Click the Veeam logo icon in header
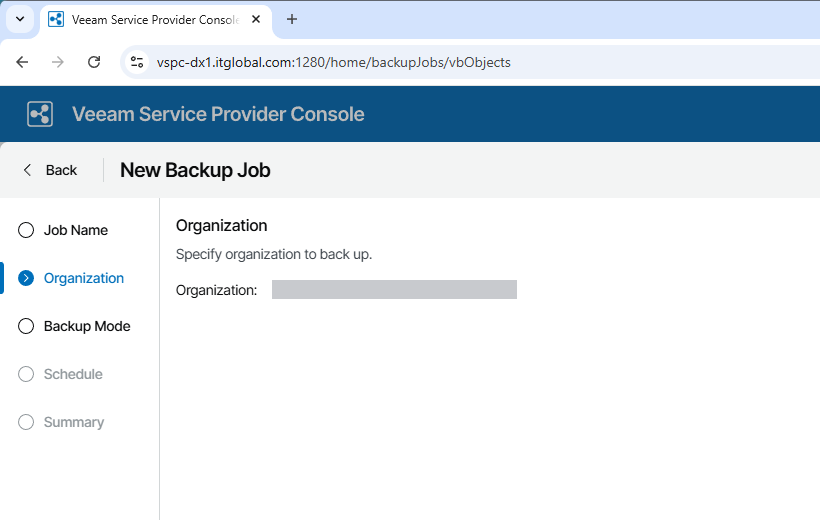Screen dimensions: 820x520 [x=40, y=114]
